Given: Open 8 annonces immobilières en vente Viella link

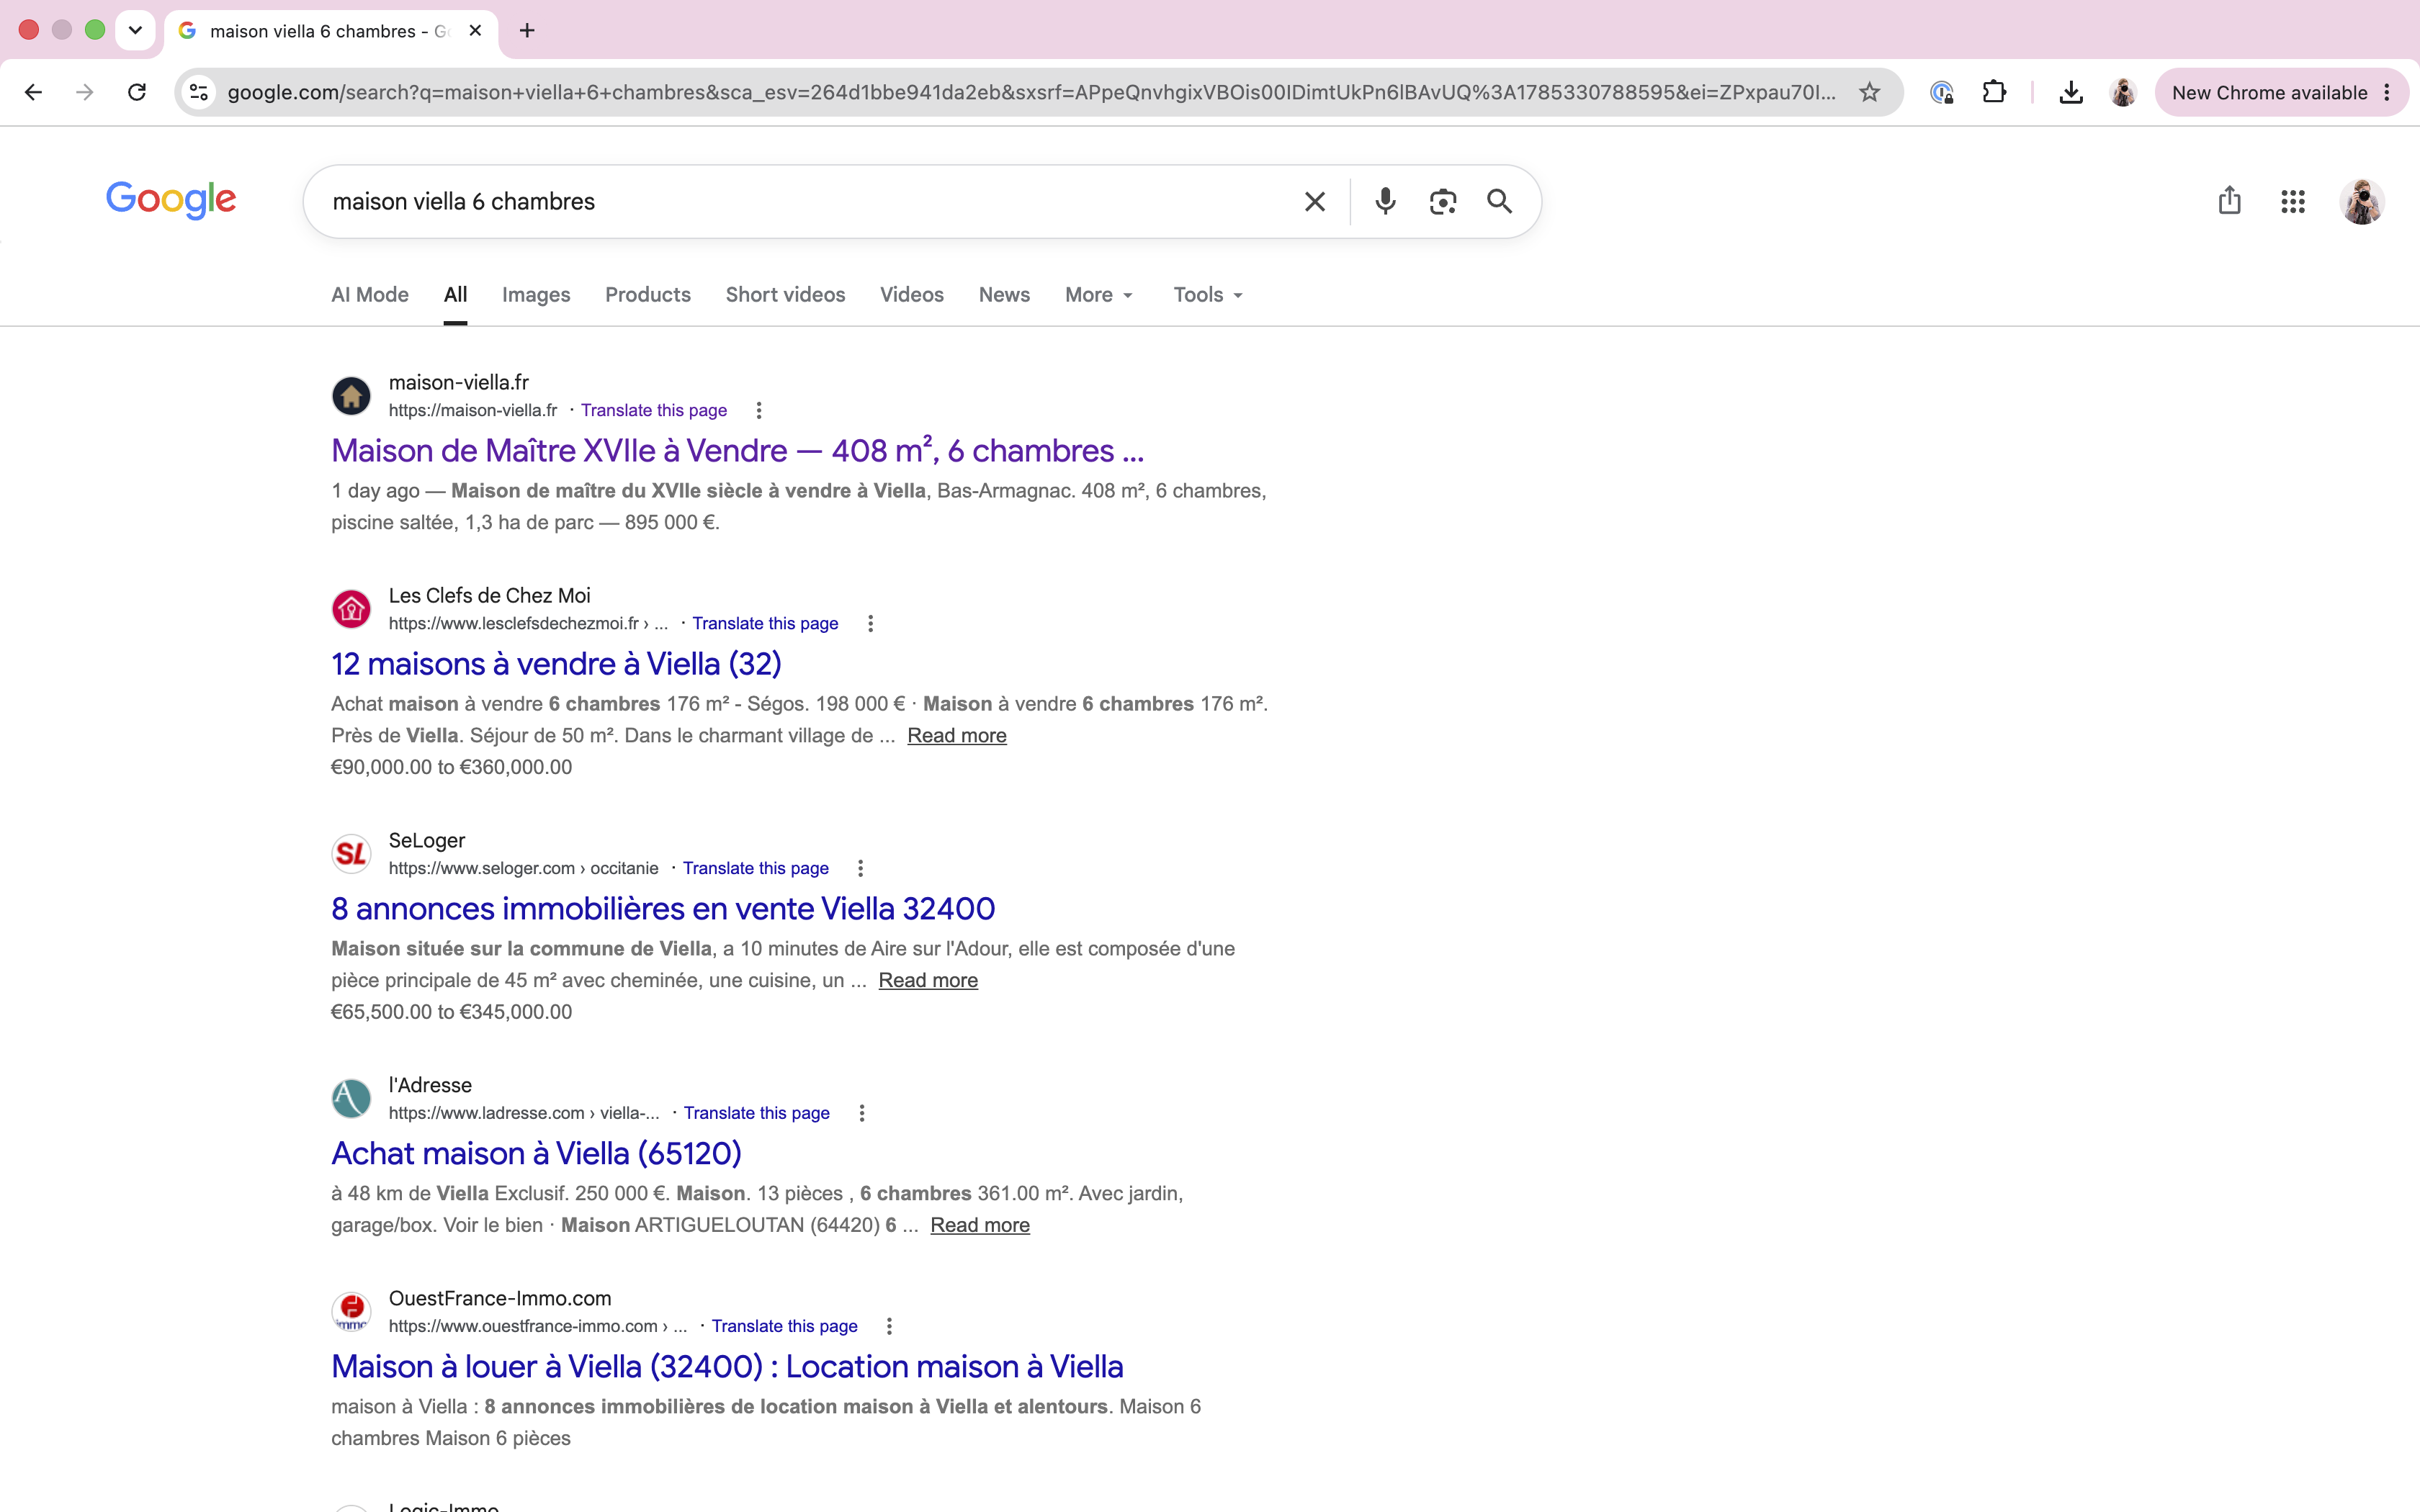Looking at the screenshot, I should coord(663,909).
